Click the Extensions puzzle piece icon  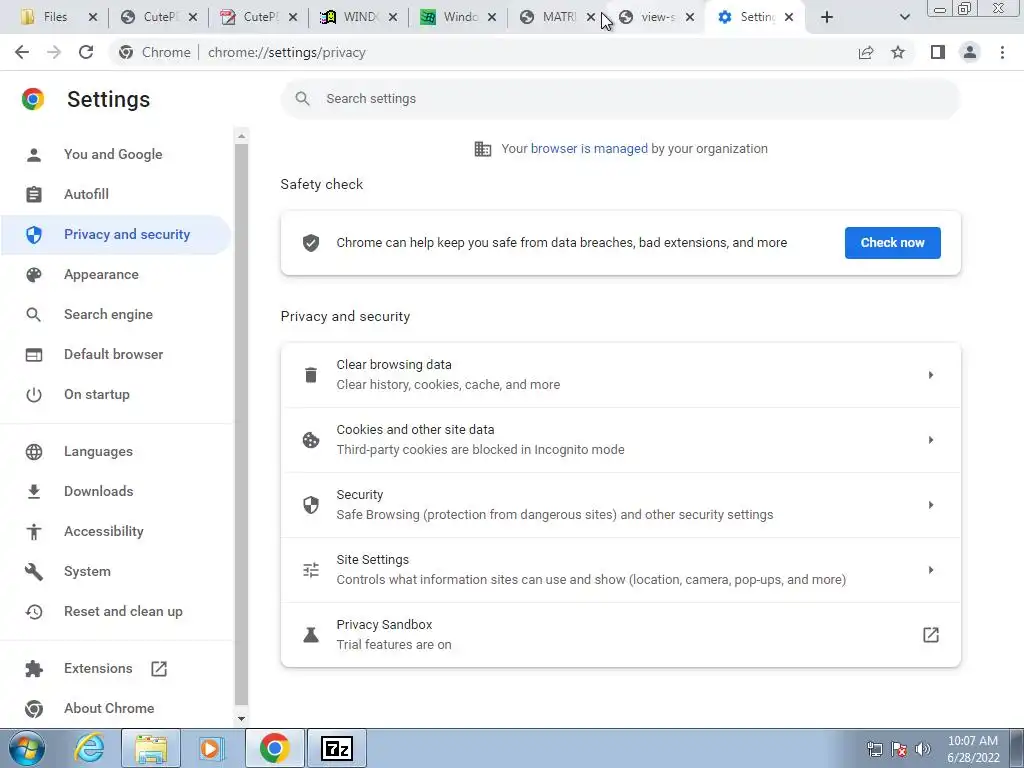33,668
